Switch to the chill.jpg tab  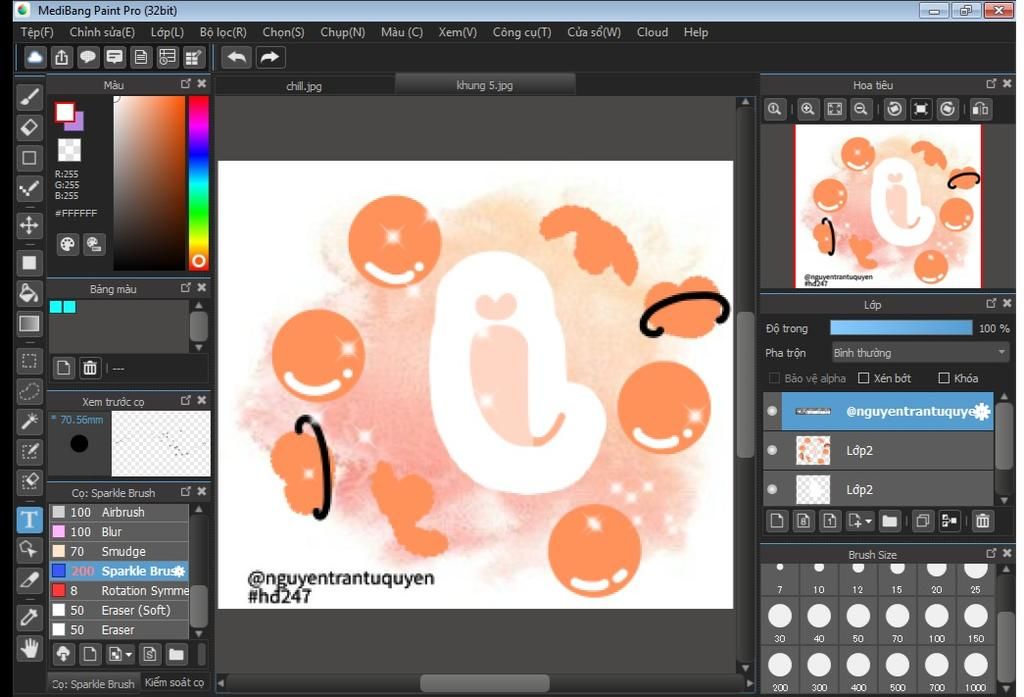point(304,86)
